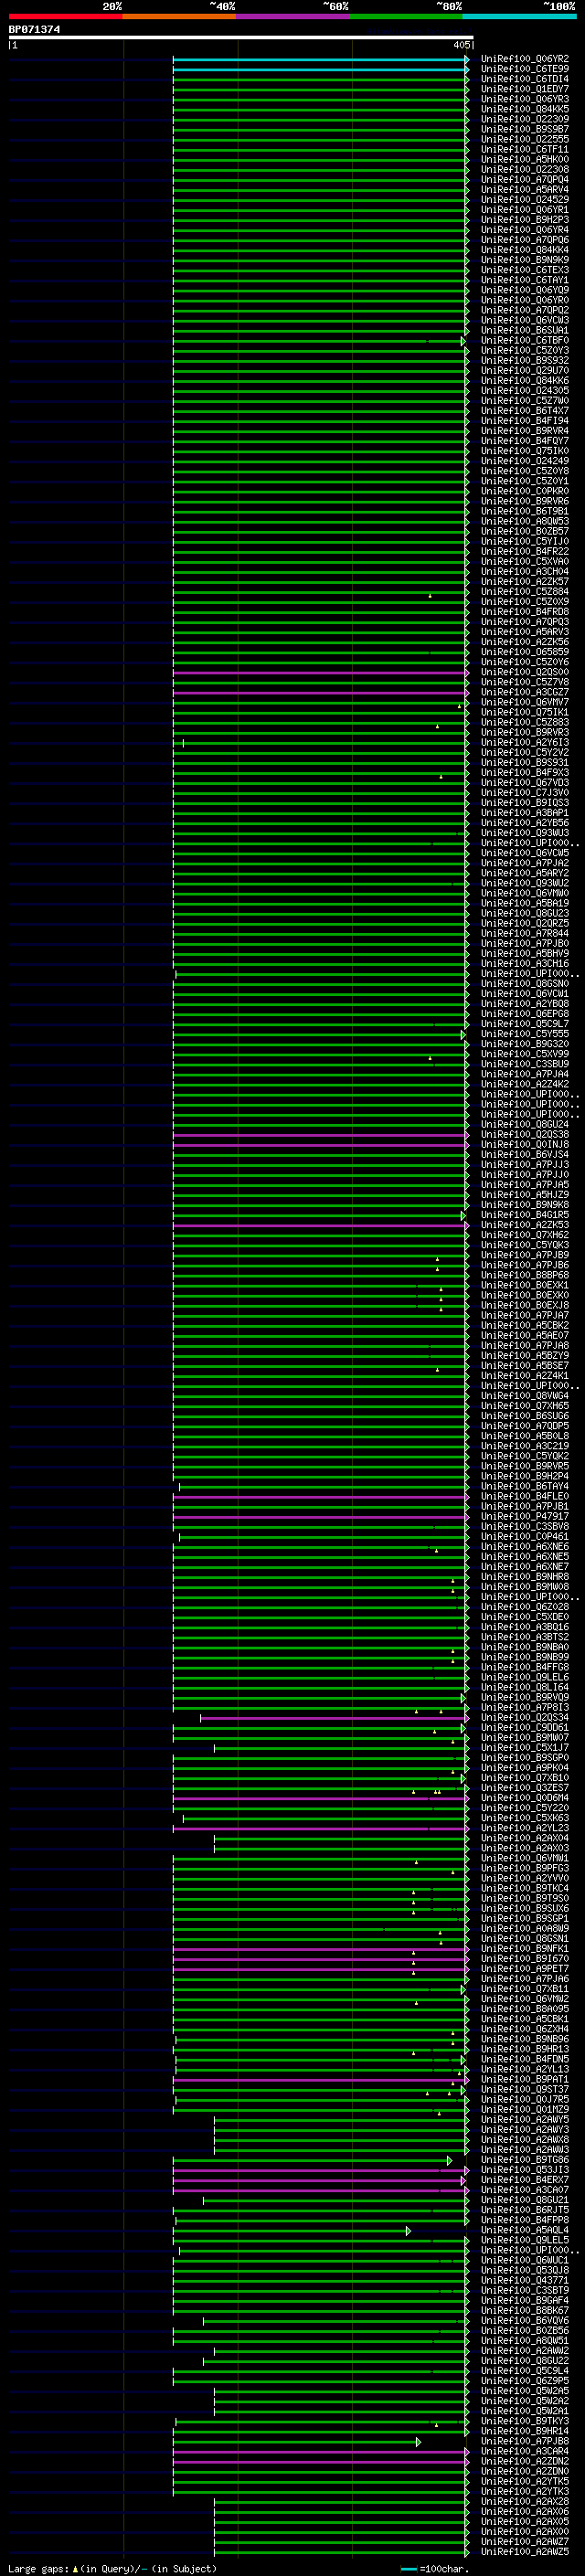Open hit UniRef100_C6TDI4
This screenshot has height=2576, width=585.
[x=524, y=79]
